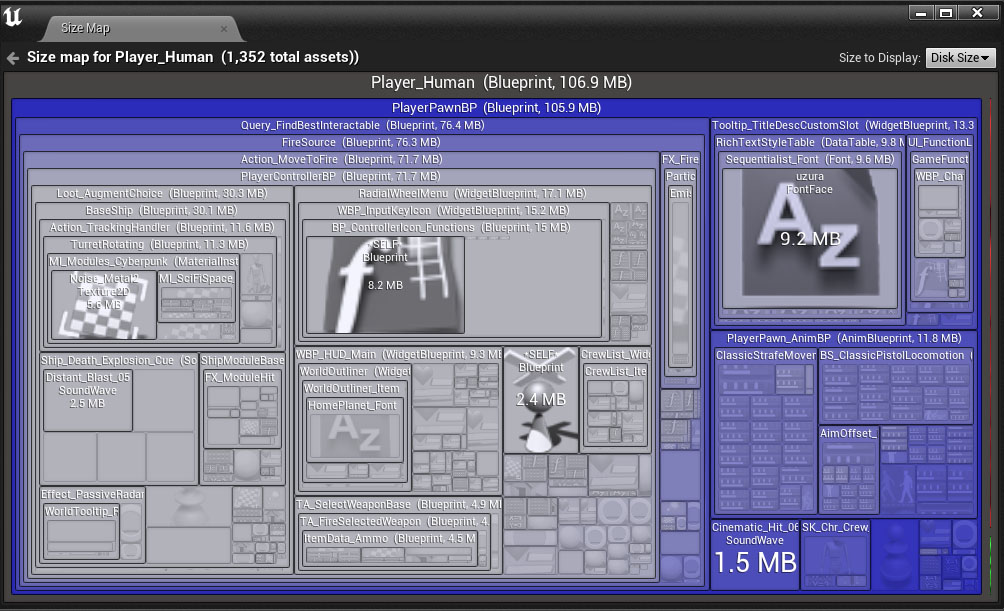Select the Query_FindBestInteractable header bar
The height and width of the screenshot is (611, 1004).
coord(362,126)
